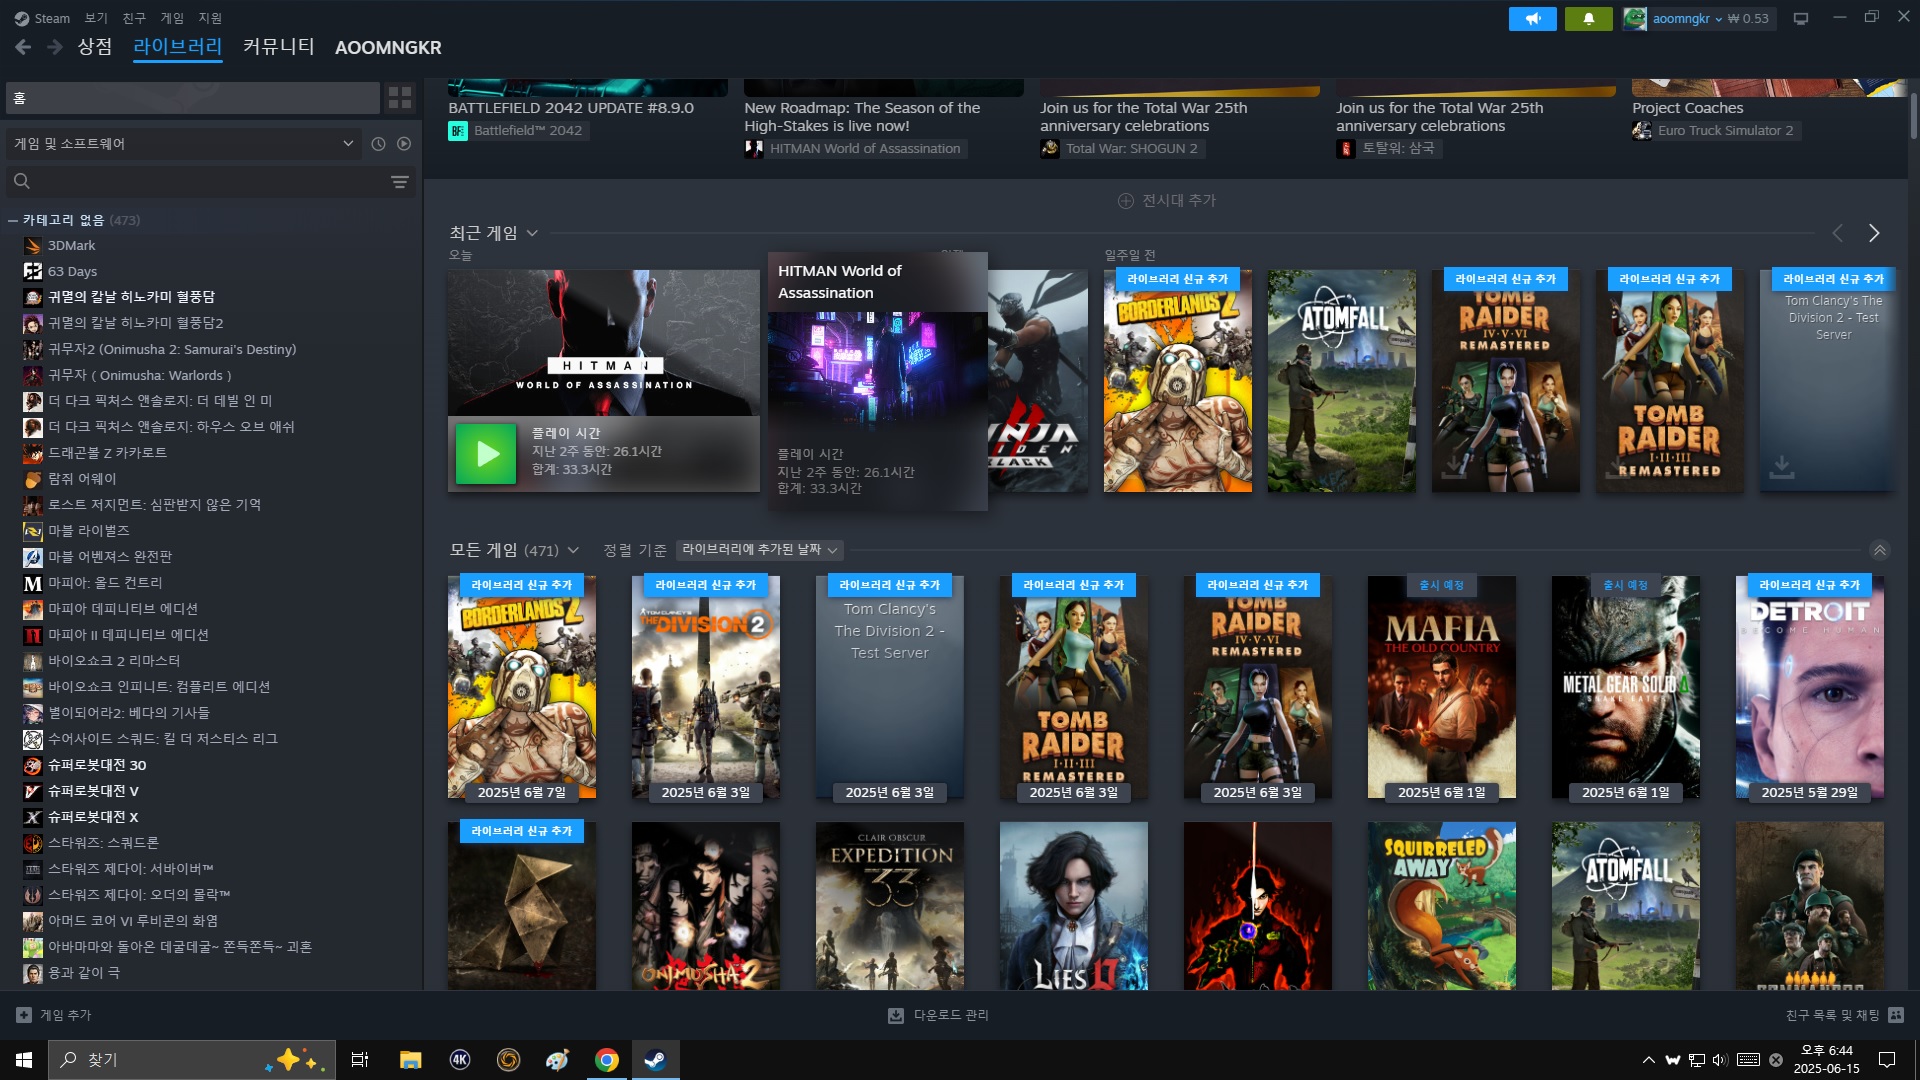1920x1080 pixels.
Task: Click the 홈 library home button
Action: [192, 98]
